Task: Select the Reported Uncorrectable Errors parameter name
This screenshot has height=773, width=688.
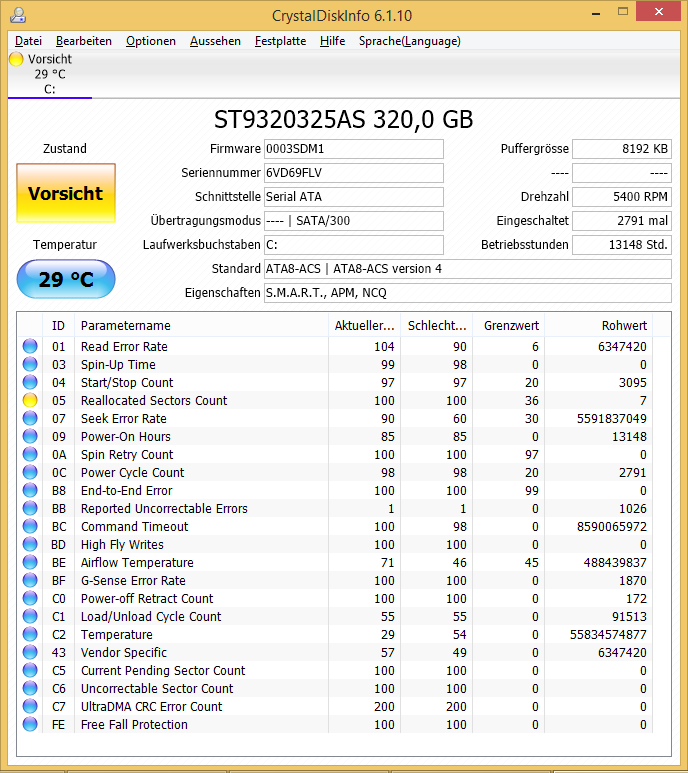Action: (x=164, y=508)
